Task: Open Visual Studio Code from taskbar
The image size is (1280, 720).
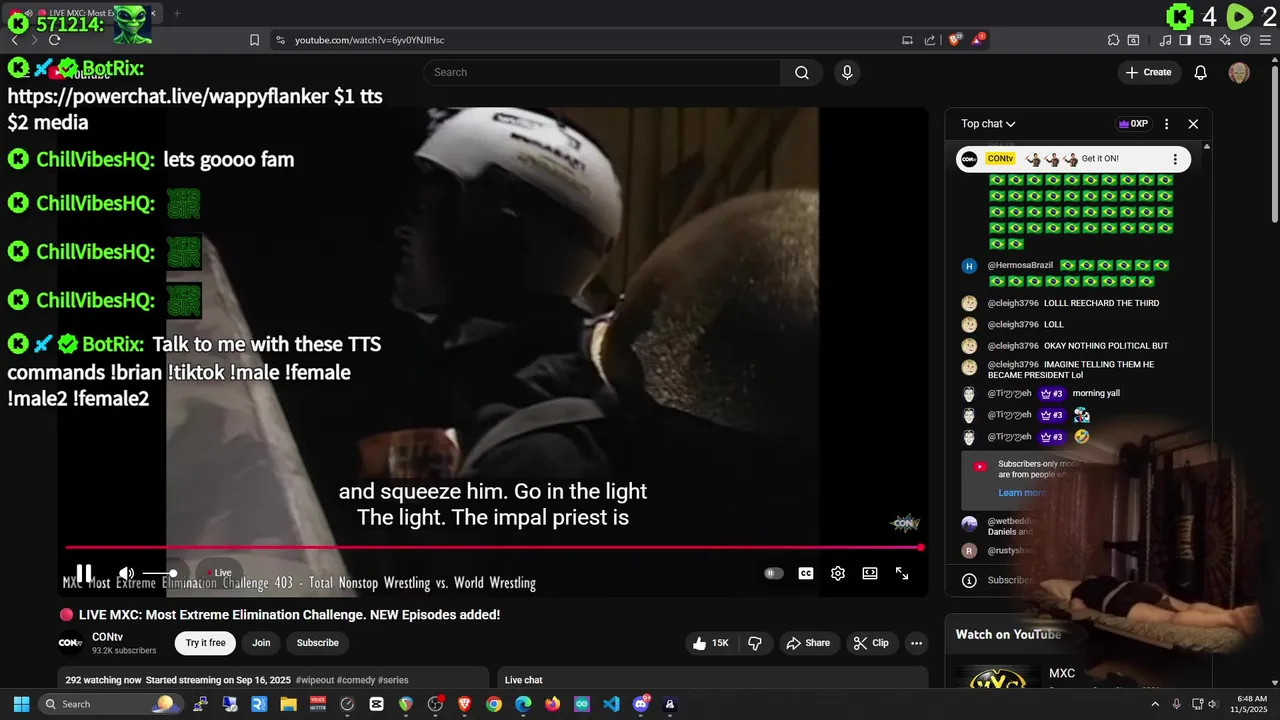Action: (611, 704)
